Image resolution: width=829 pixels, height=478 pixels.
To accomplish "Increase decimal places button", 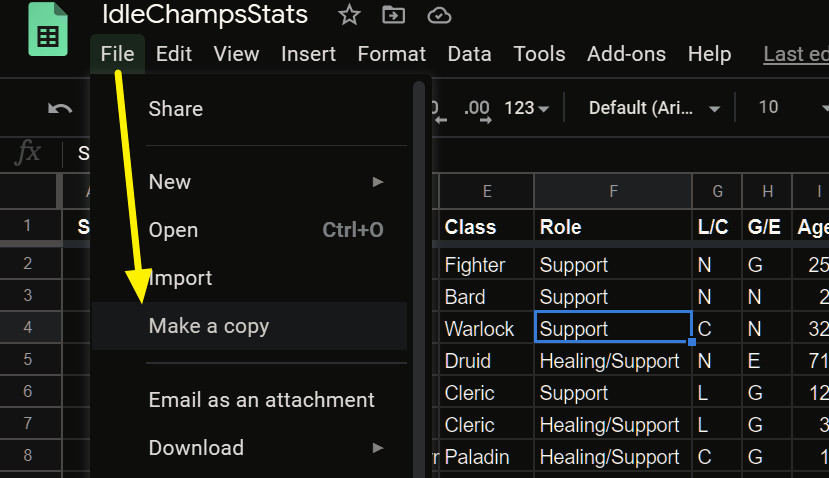I will [477, 108].
